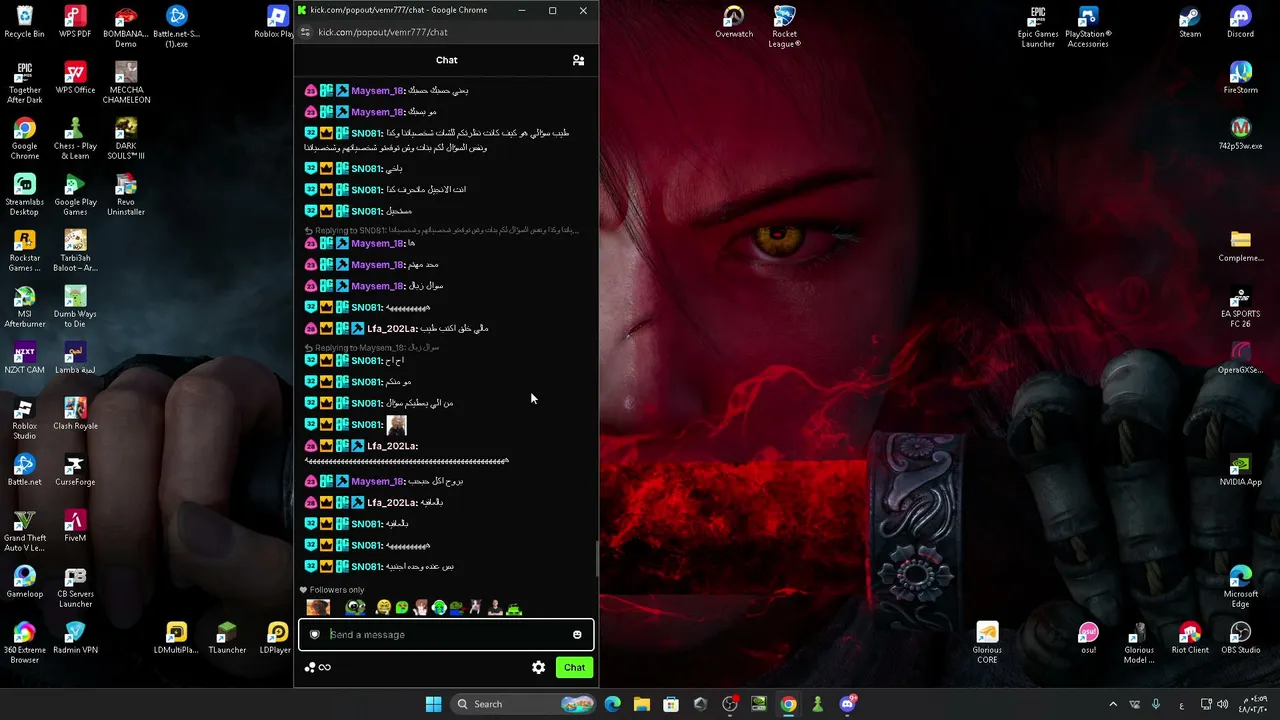Open channel points icon beside infinity symbol
The image size is (1280, 720).
point(309,667)
